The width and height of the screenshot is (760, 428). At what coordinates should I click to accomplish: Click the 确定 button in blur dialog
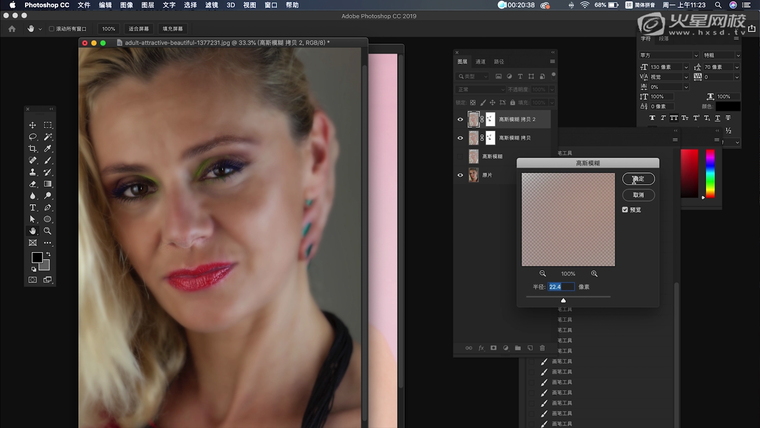coord(638,179)
